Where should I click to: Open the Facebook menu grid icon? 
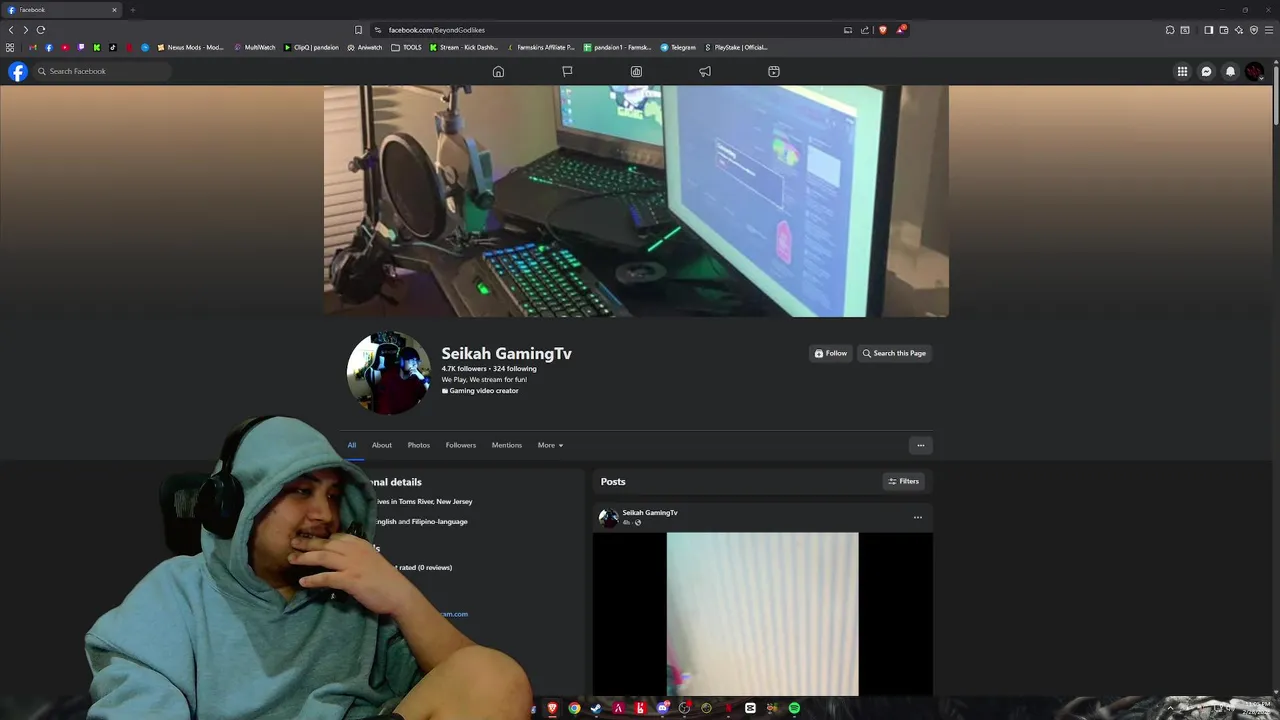pos(1182,71)
